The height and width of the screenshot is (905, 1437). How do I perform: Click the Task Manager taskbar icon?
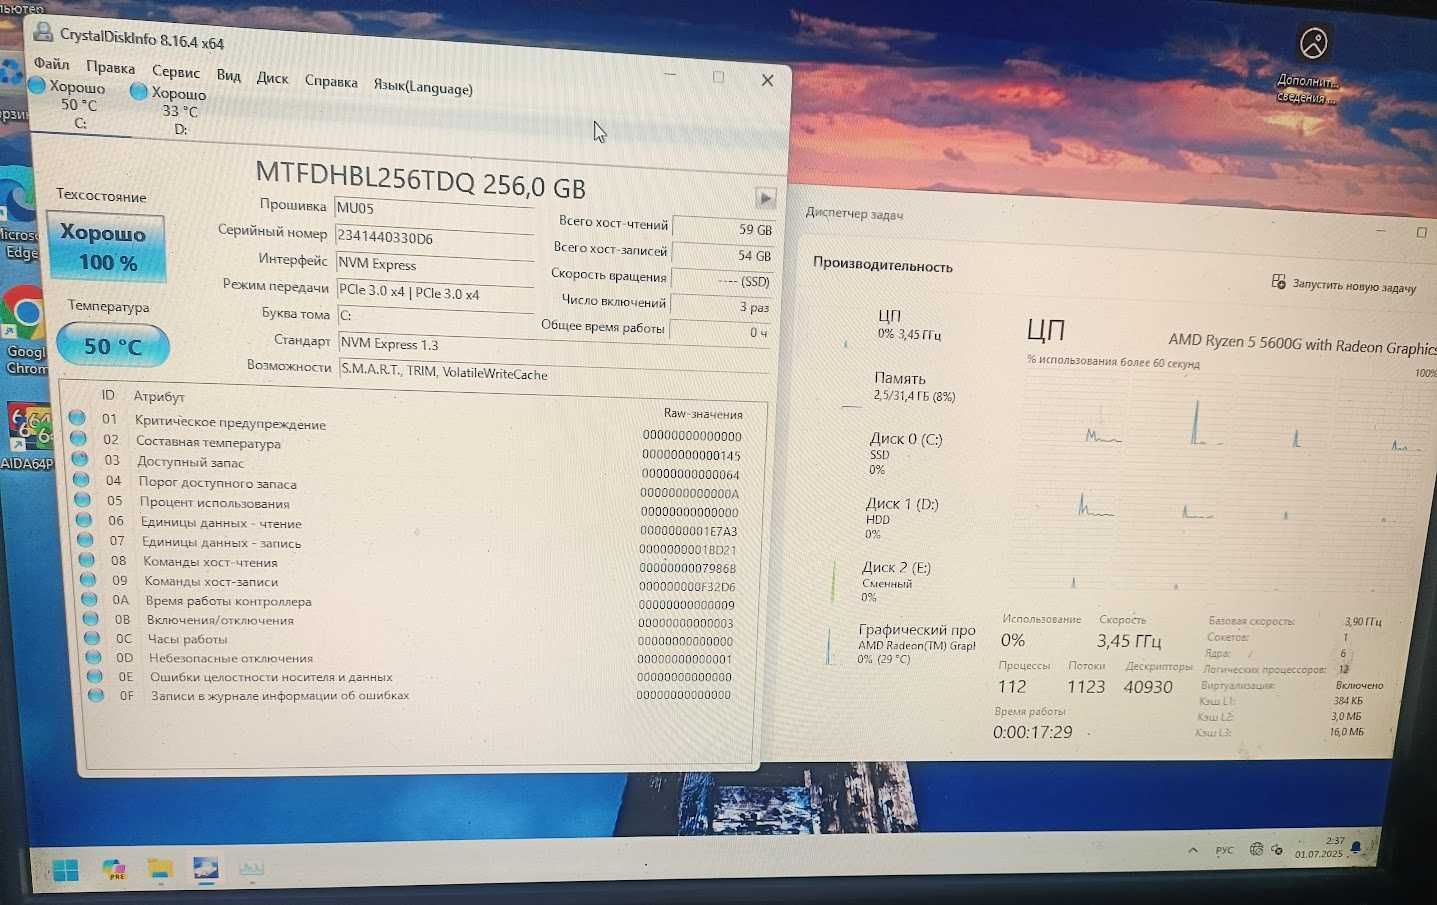[x=251, y=869]
